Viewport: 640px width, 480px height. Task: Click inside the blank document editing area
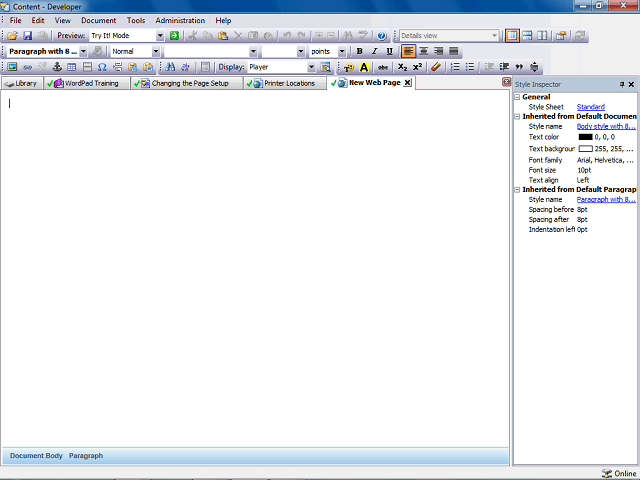(255, 268)
